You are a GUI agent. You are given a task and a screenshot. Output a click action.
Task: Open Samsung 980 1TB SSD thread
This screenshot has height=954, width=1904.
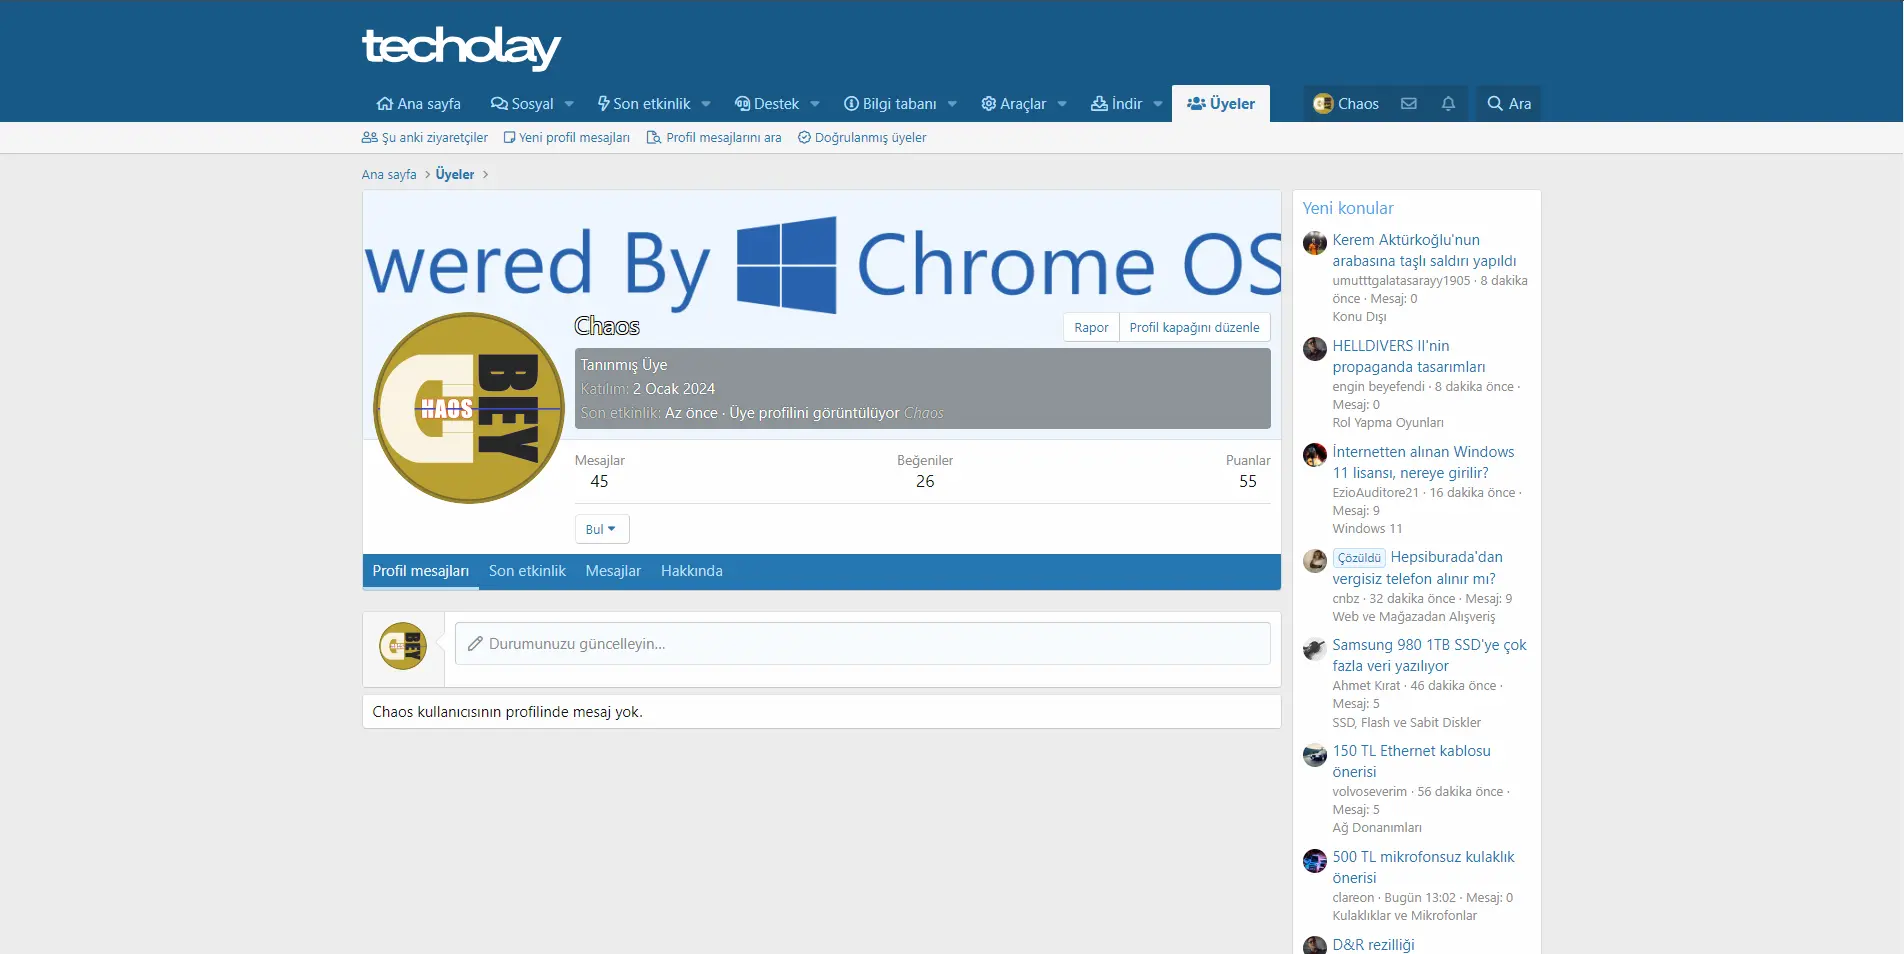1429,656
